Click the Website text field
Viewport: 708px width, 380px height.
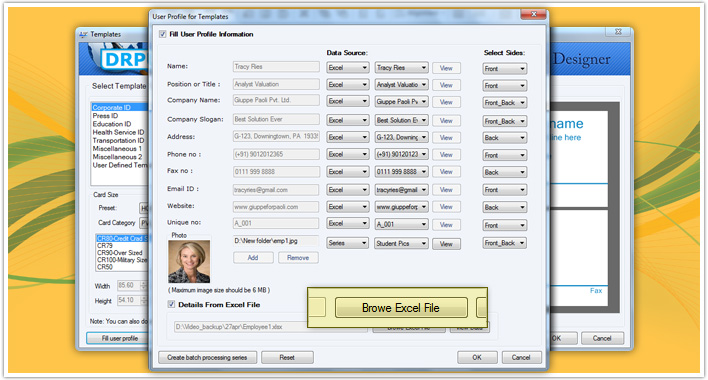[x=276, y=207]
